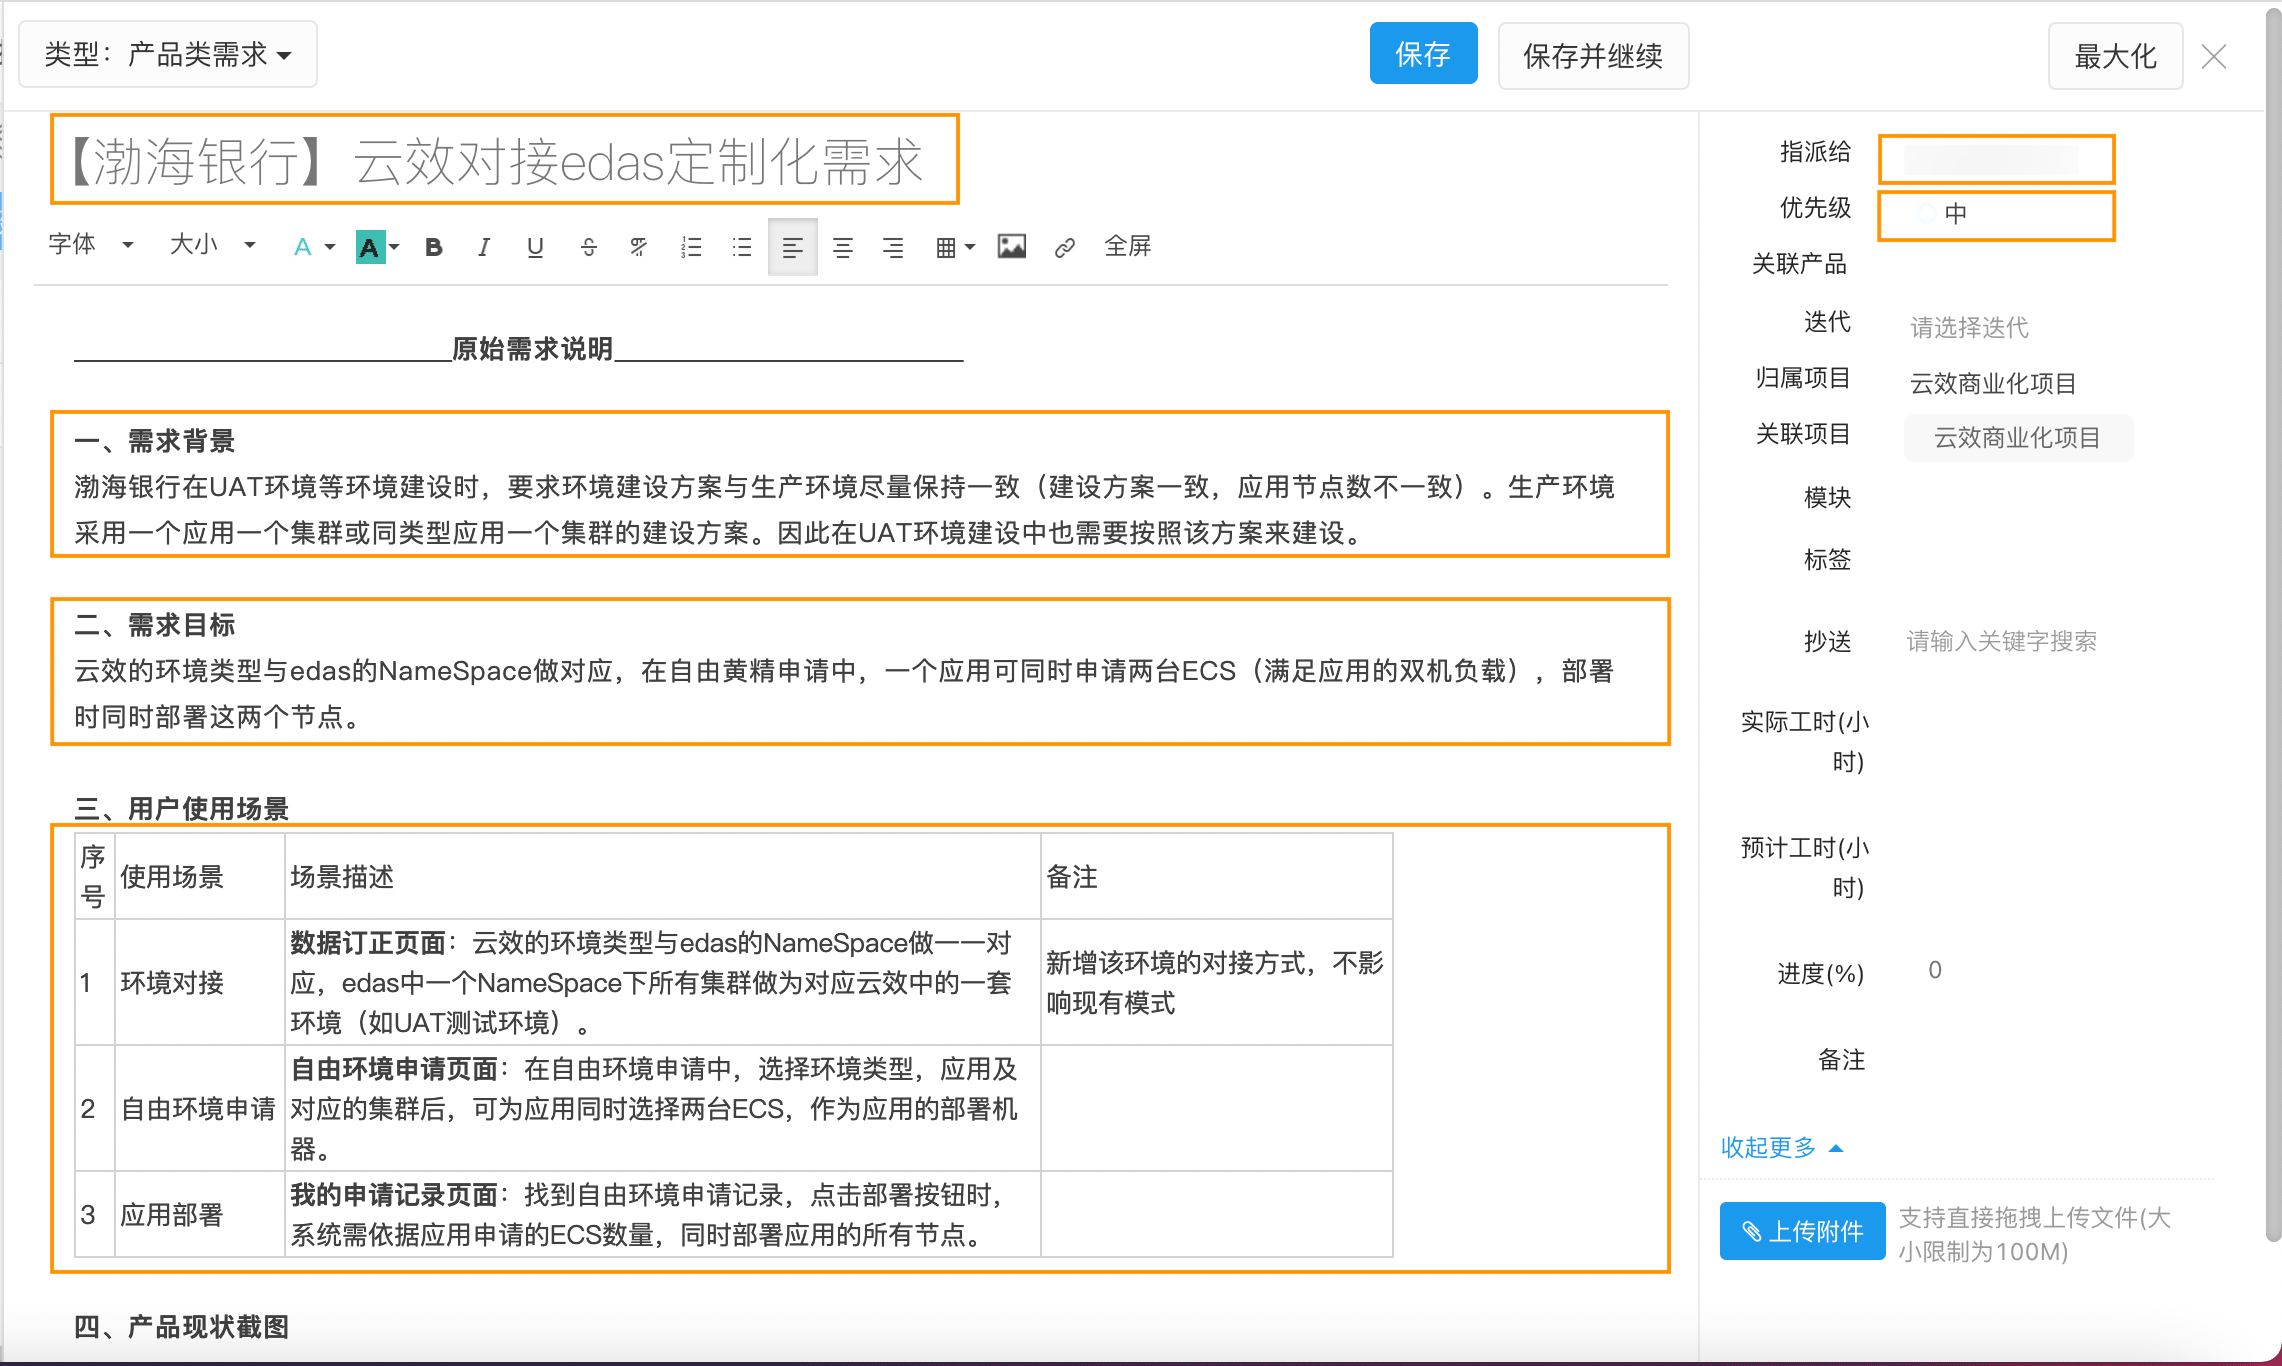
Task: Close the requirement dialog with the X
Action: point(2214,57)
